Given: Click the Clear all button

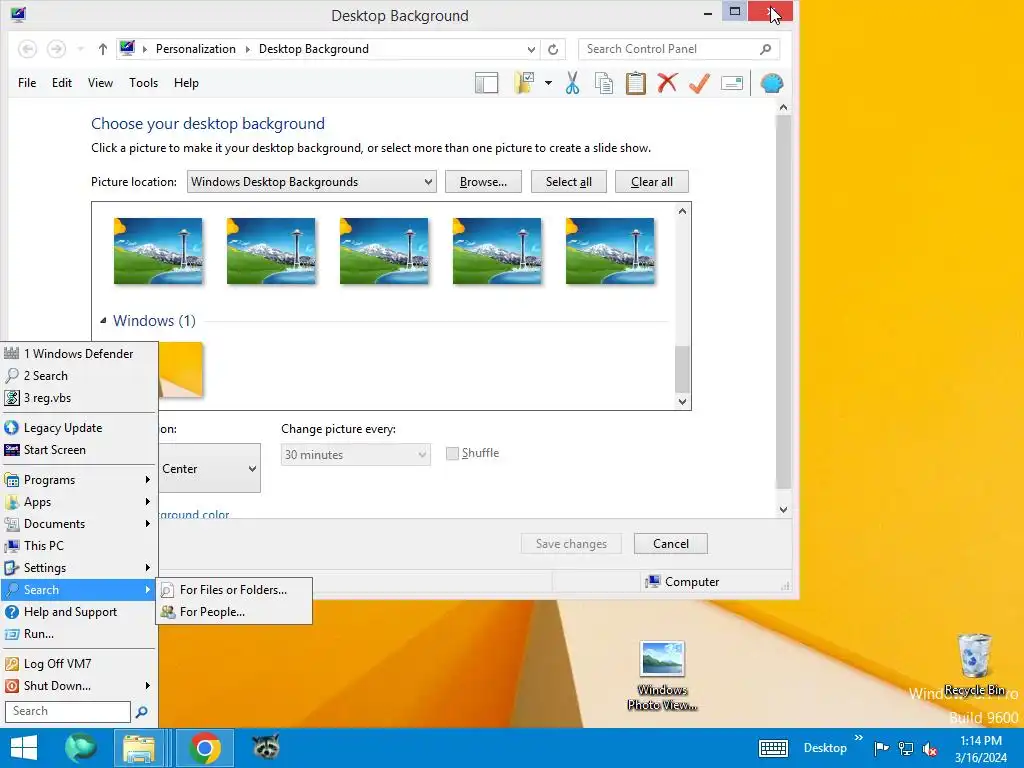Looking at the screenshot, I should [x=652, y=182].
